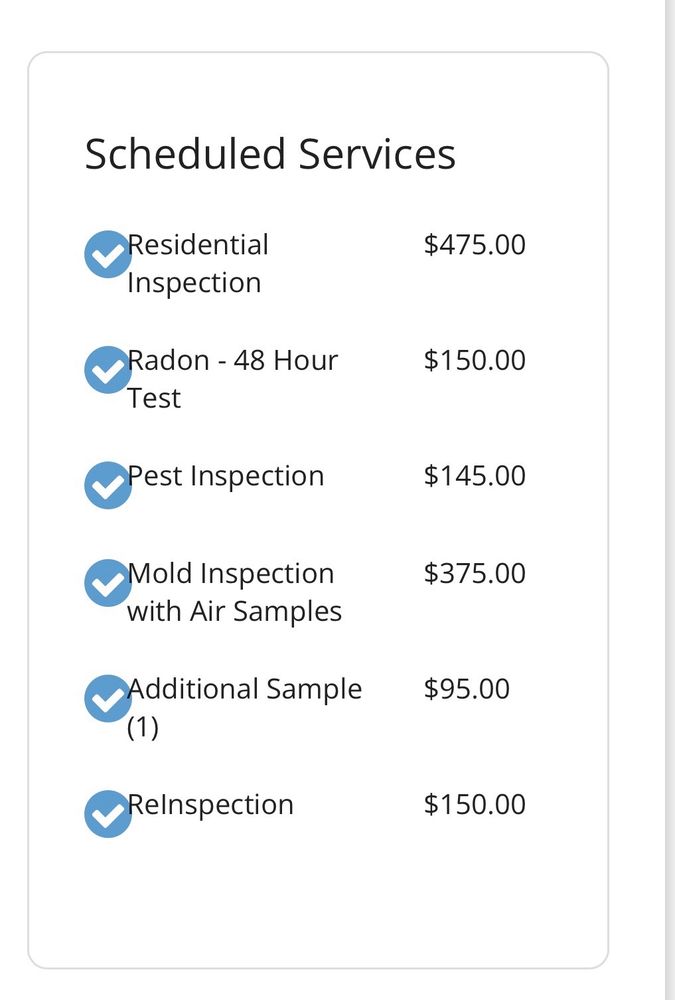Select the blue check badge next to Pest Inspection
This screenshot has width=675, height=1000.
(x=107, y=485)
